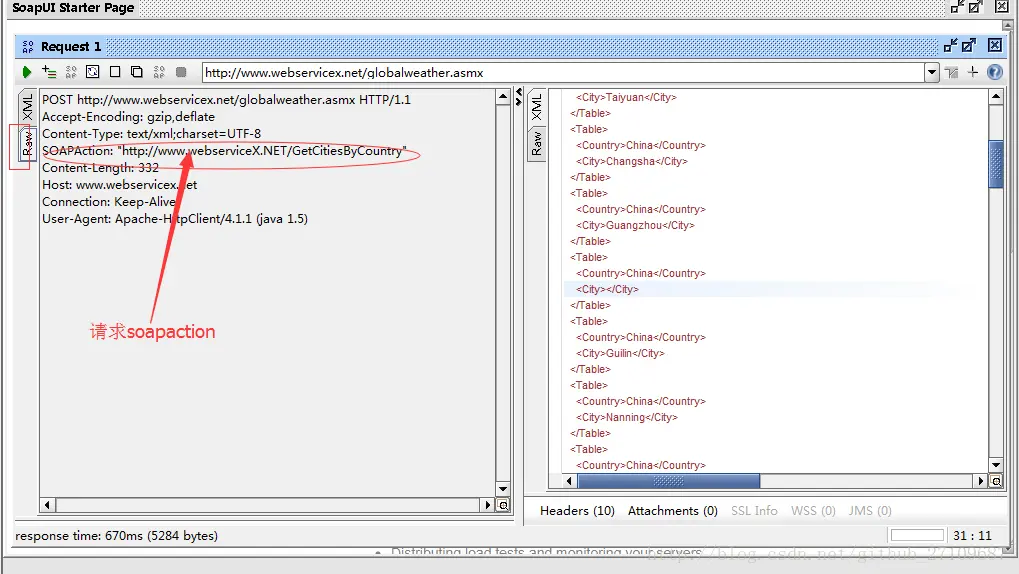Click the second greyed SOAP icon in toolbar
This screenshot has width=1019, height=574.
point(159,72)
